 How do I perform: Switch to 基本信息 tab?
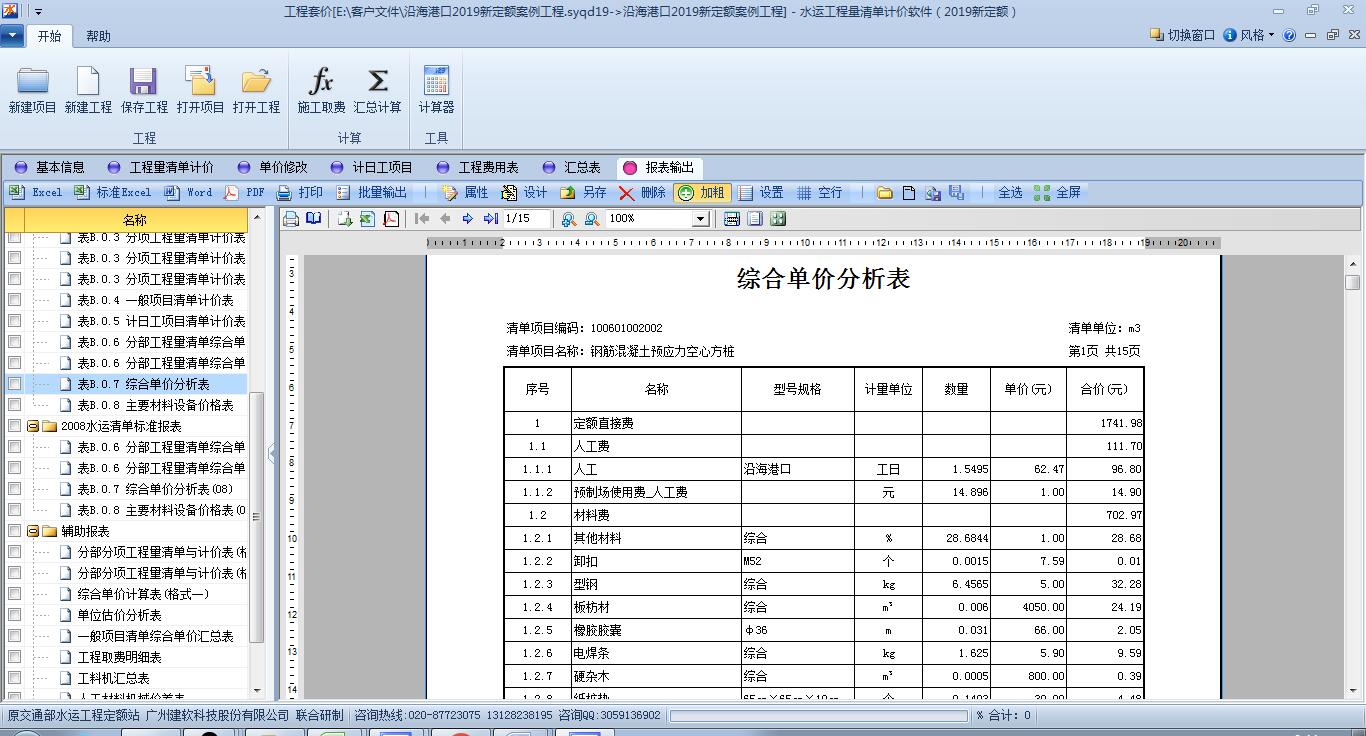point(50,167)
